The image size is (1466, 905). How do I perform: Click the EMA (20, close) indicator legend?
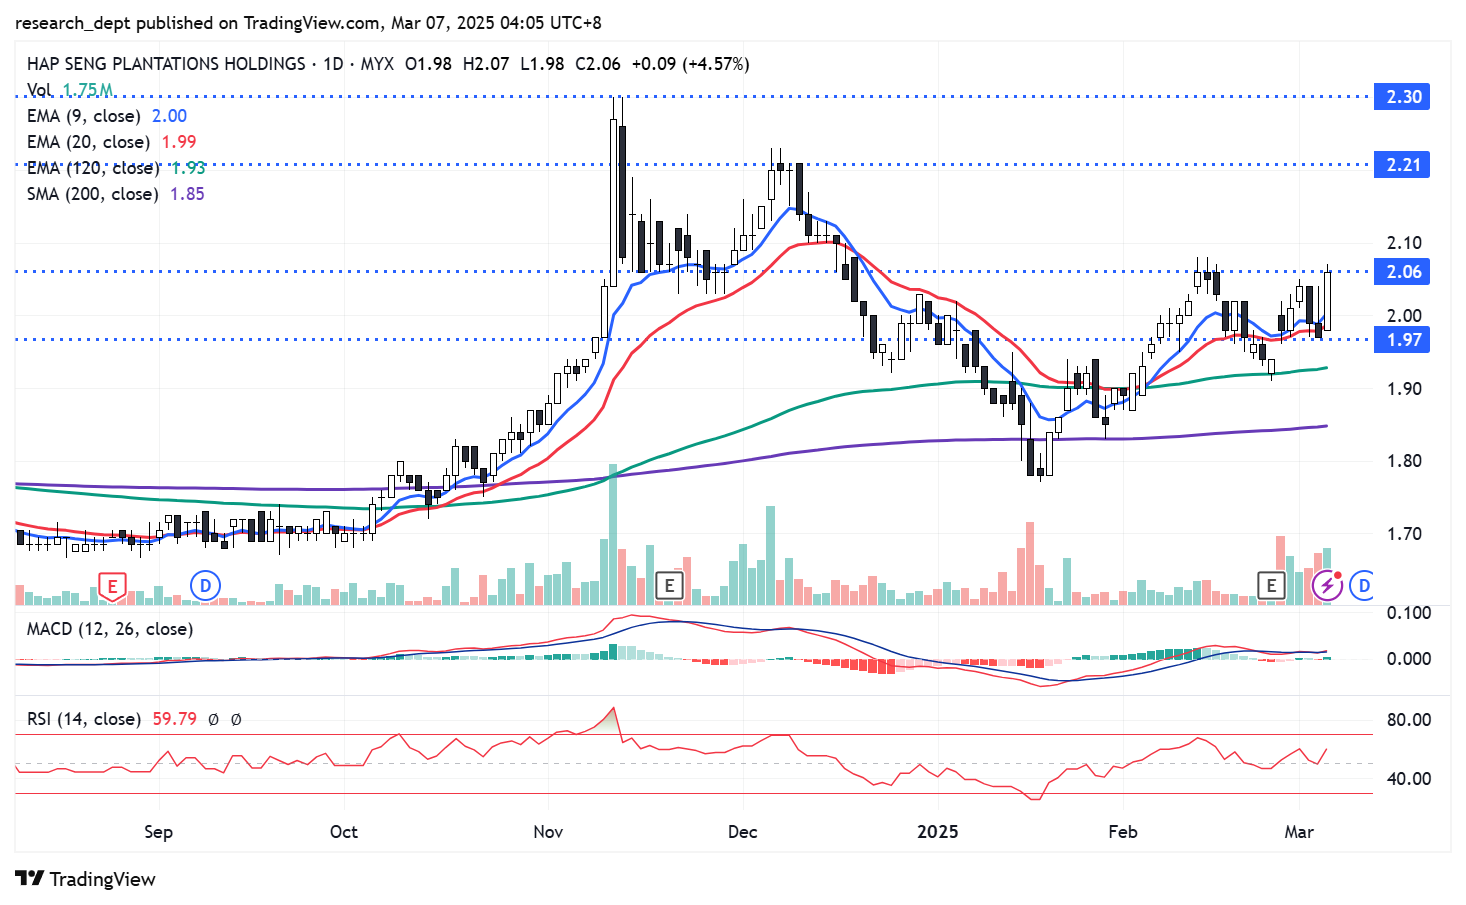click(x=112, y=142)
